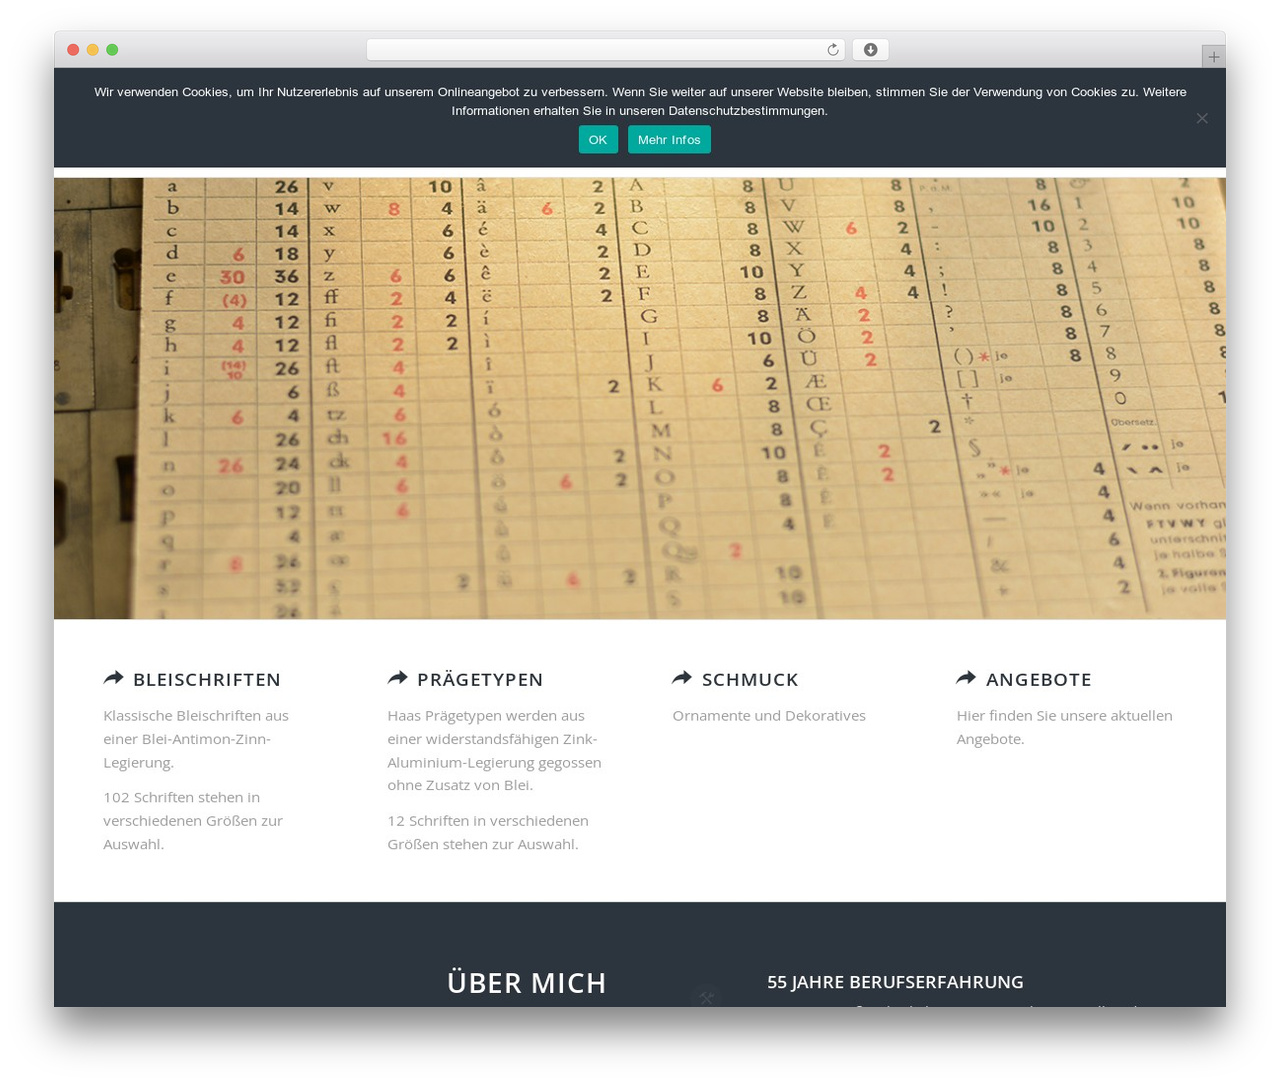Click the arrow icon beside Schmuck
This screenshot has width=1280, height=1084.
tap(682, 678)
